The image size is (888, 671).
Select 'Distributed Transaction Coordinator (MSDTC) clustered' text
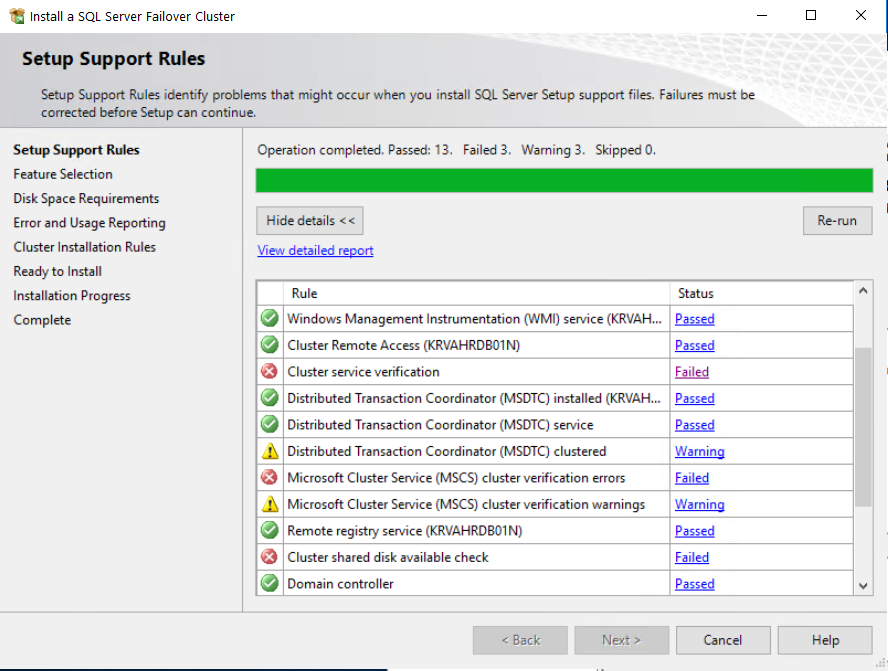(x=446, y=451)
